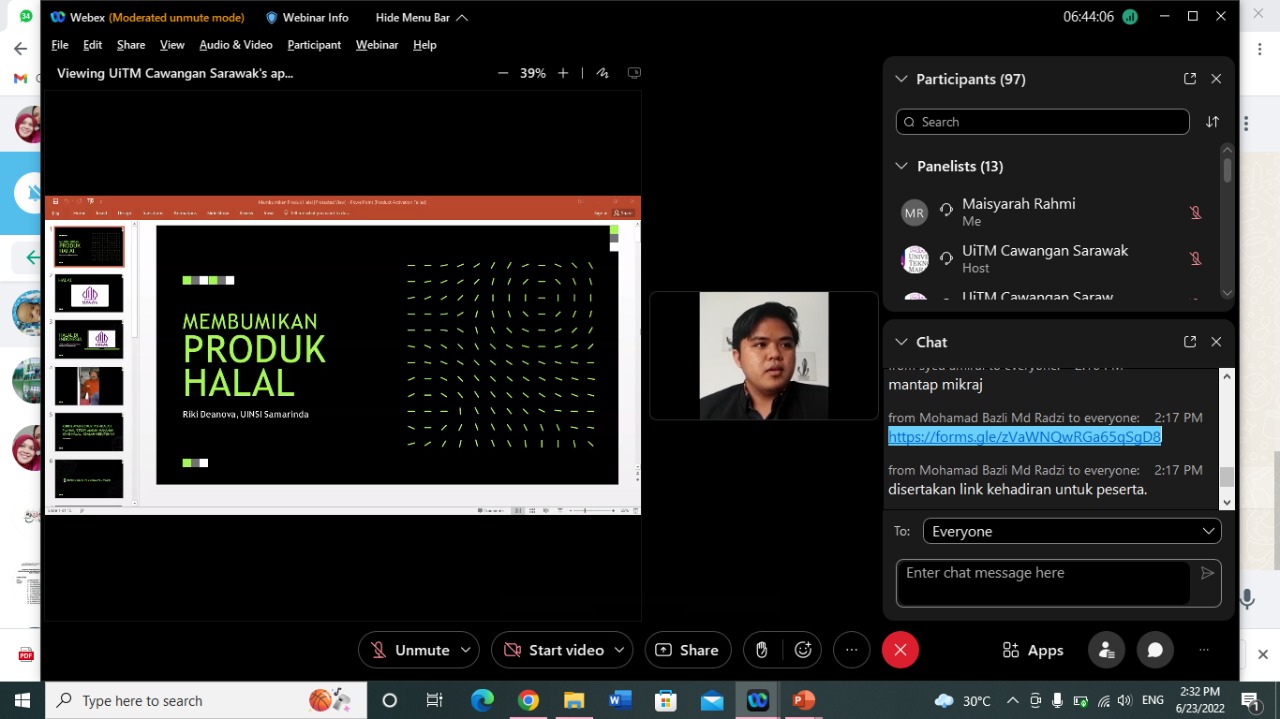Screen dimensions: 1280x719
Task: Click the connection quality indicator icon
Action: pos(1130,17)
